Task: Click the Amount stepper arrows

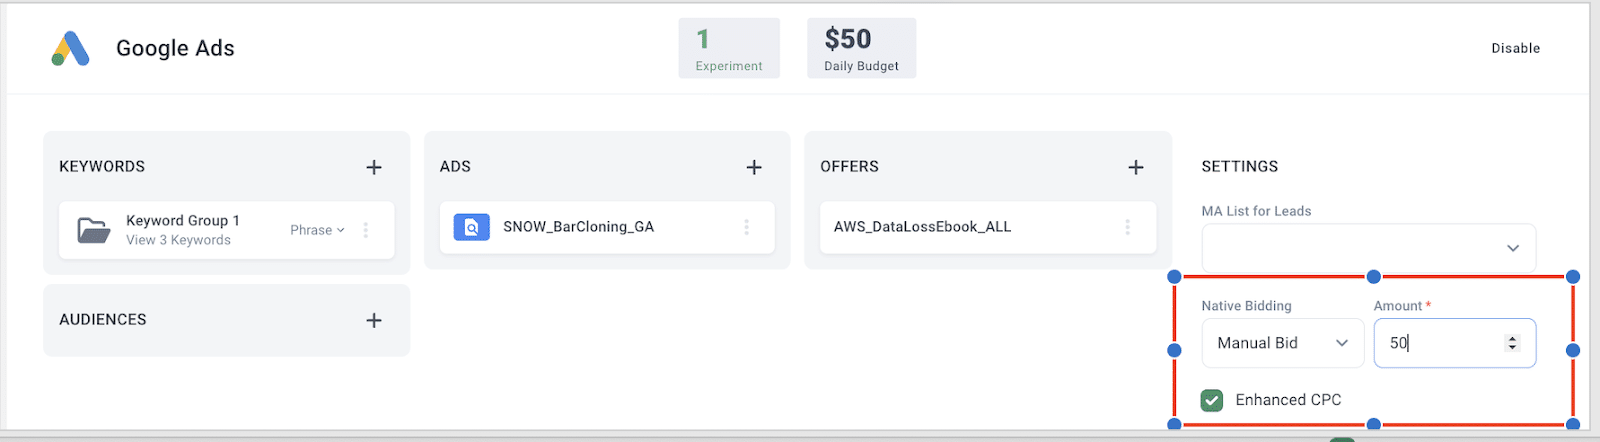Action: [1512, 343]
